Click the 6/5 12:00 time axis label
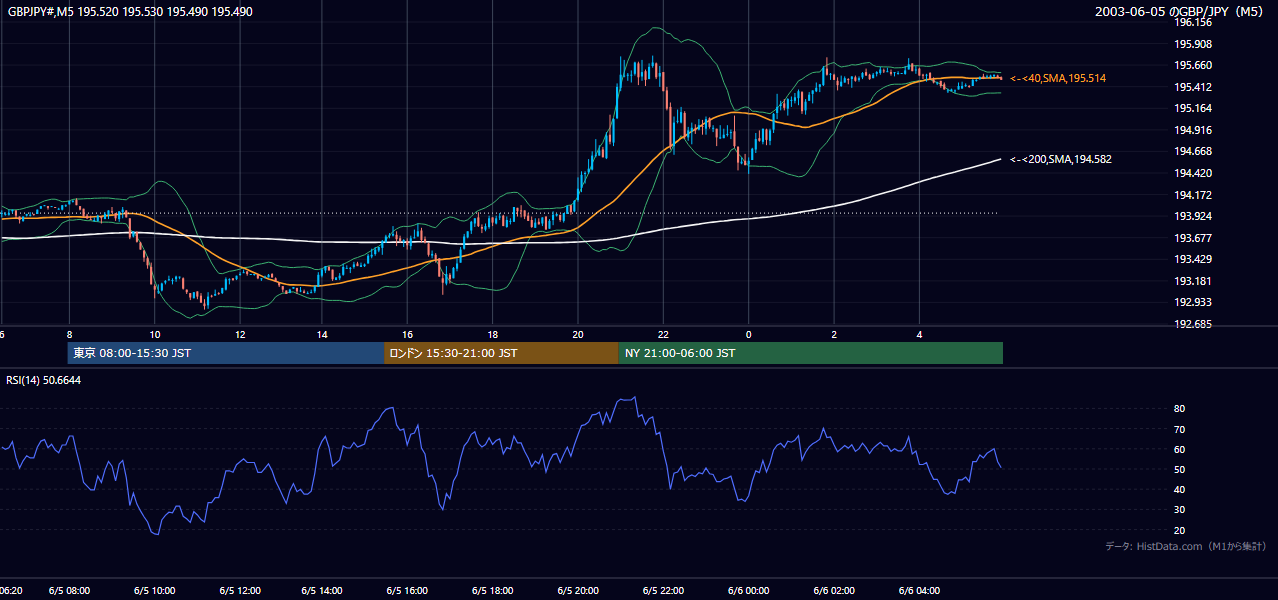This screenshot has height=600, width=1278. click(x=240, y=591)
